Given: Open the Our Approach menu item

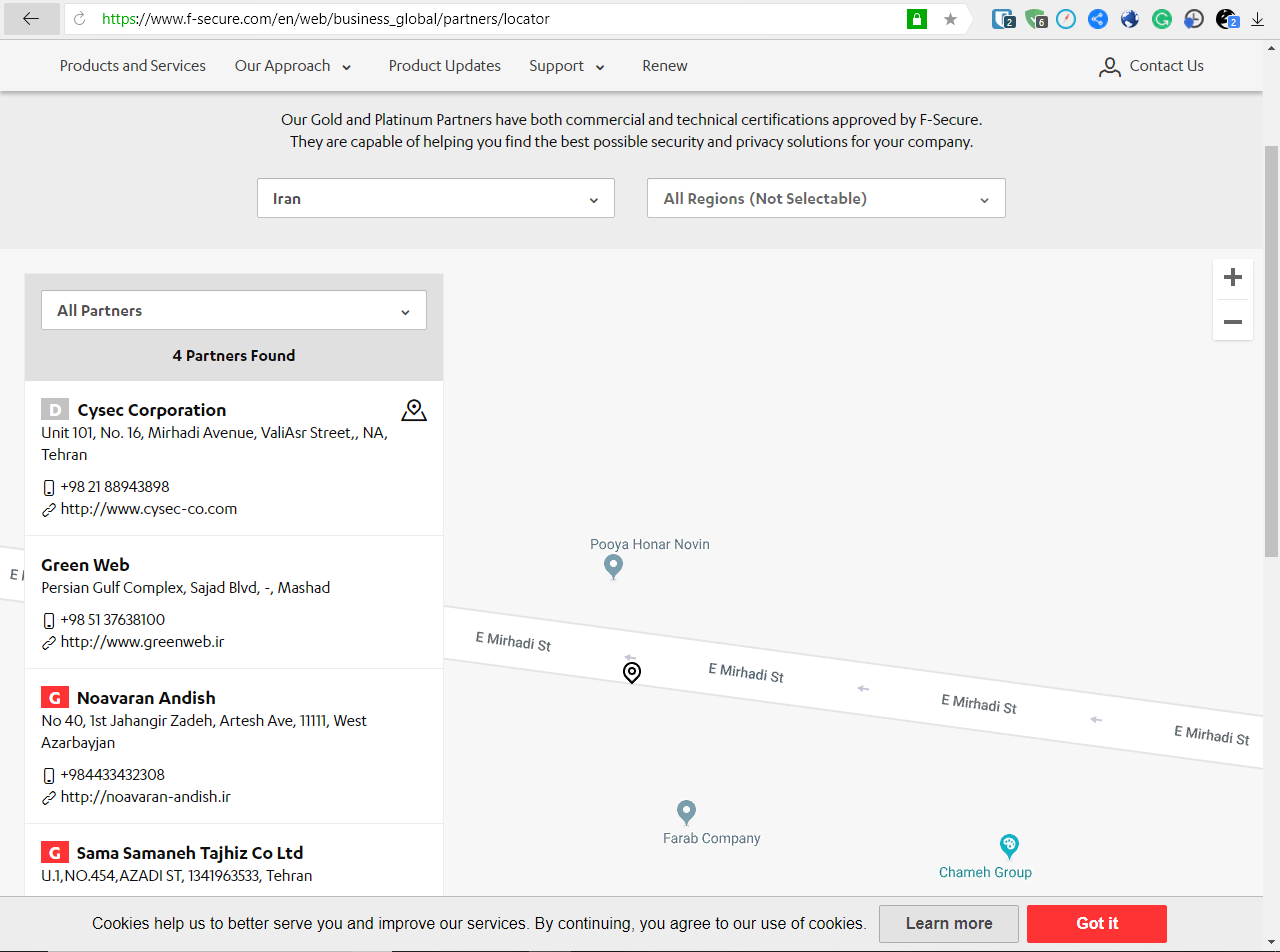Looking at the screenshot, I should click(x=282, y=66).
